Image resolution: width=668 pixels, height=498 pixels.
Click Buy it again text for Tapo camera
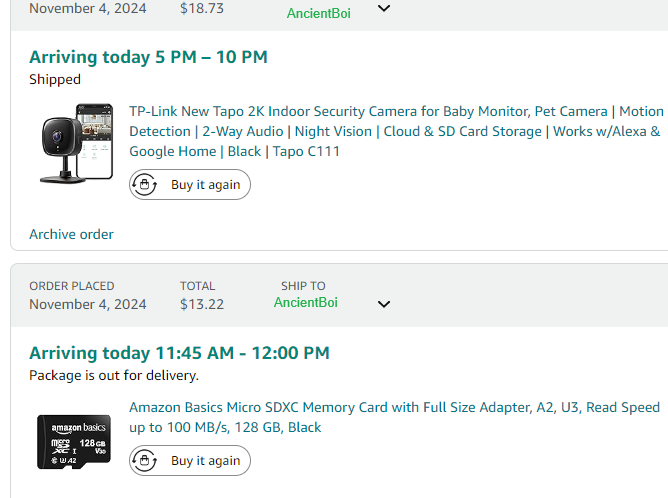[206, 184]
